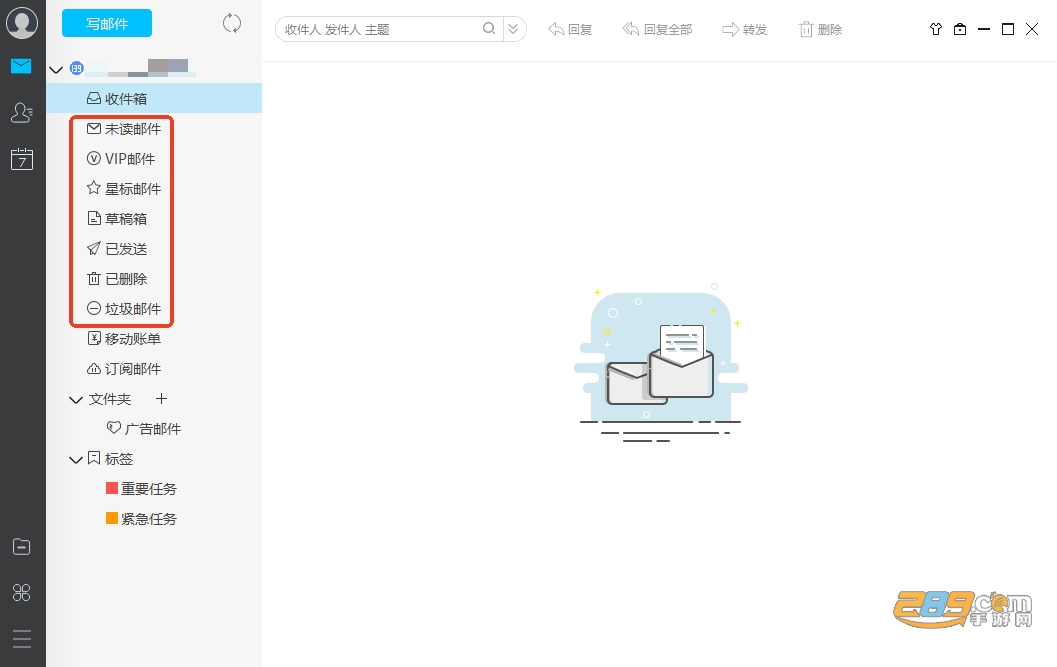
Task: Click the 写邮件 compose button
Action: [107, 24]
